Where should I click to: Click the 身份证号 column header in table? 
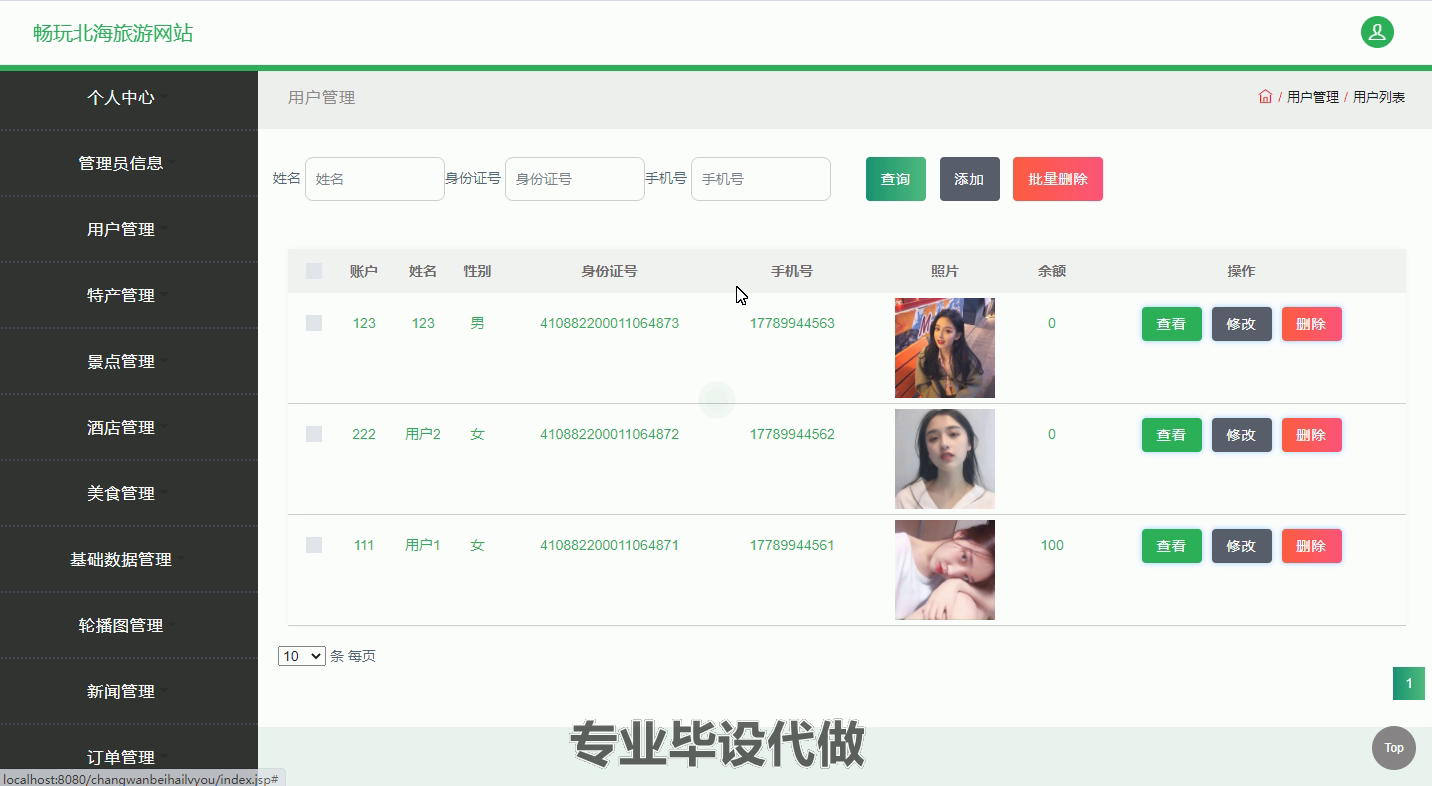pyautogui.click(x=610, y=271)
